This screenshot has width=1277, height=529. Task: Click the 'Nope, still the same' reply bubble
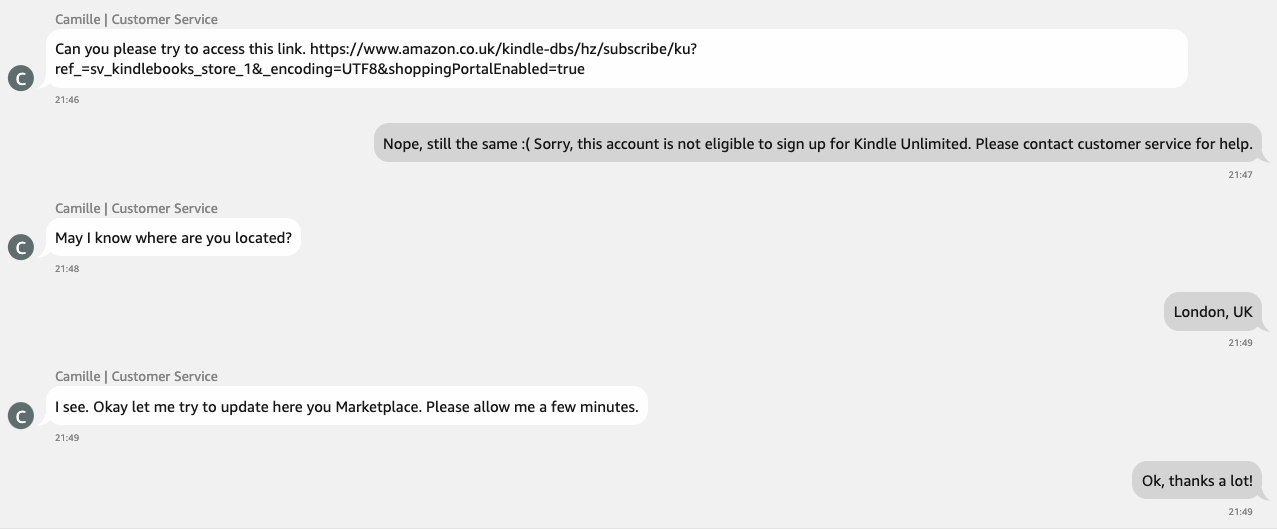tap(818, 144)
